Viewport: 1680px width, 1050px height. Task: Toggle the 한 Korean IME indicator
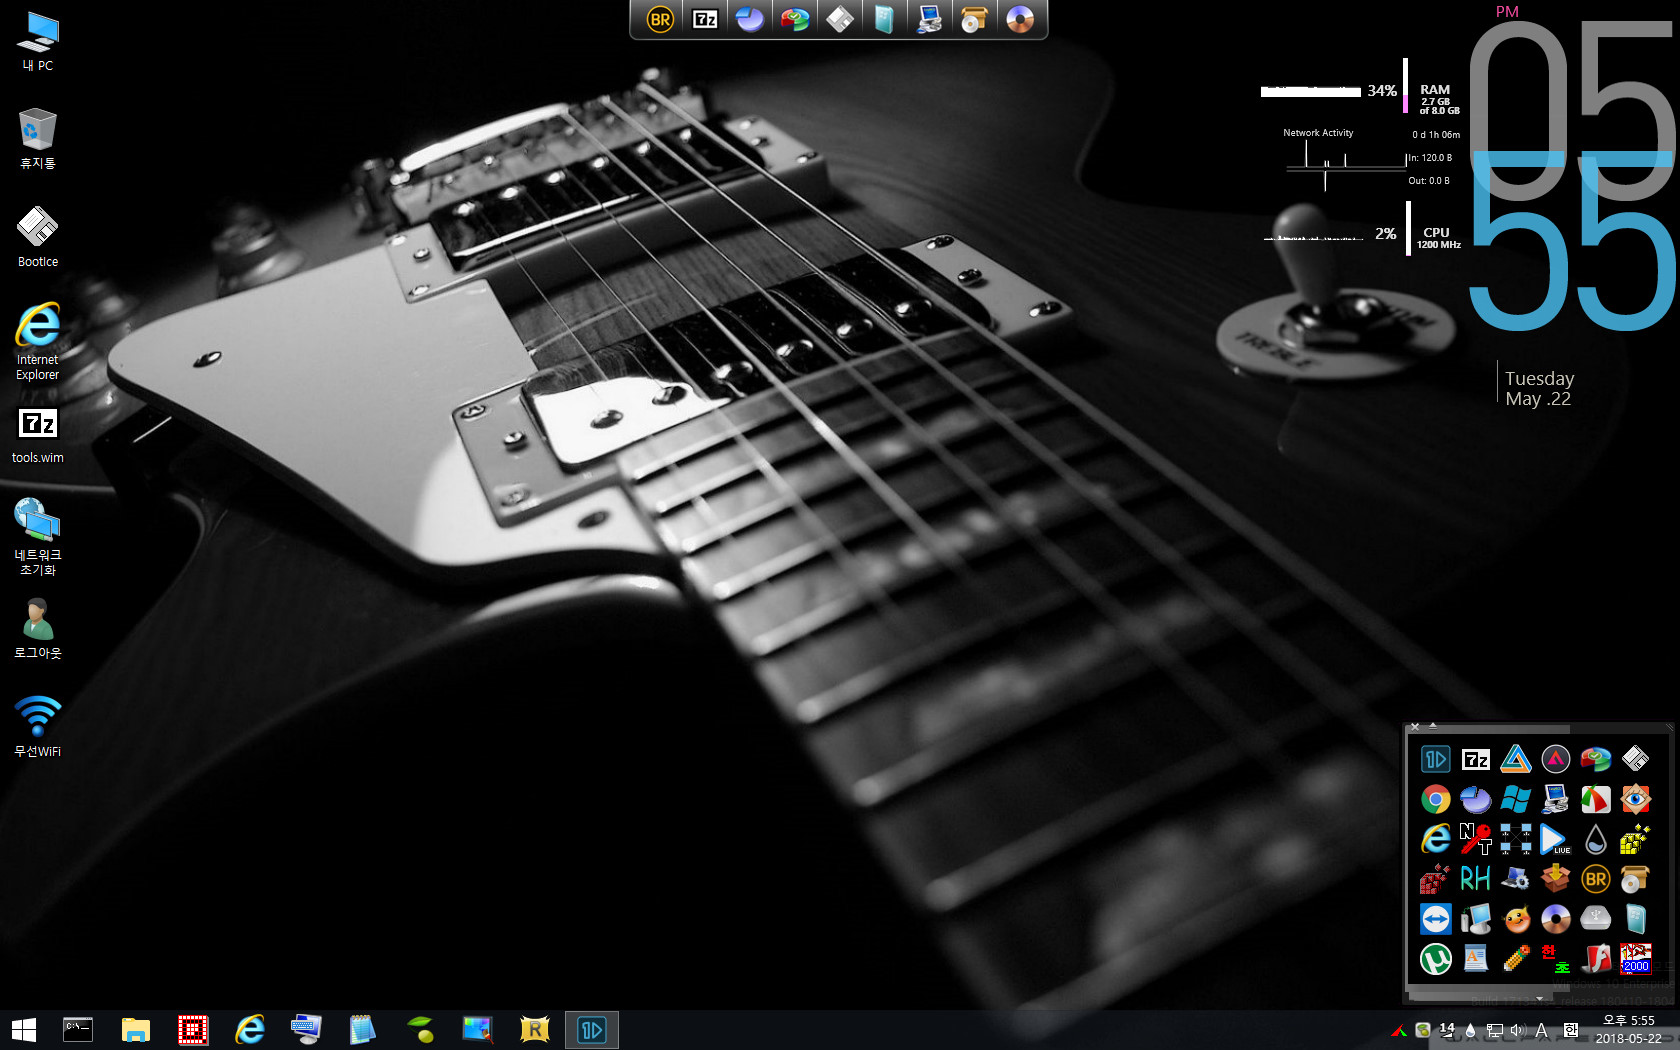coord(1571,1030)
